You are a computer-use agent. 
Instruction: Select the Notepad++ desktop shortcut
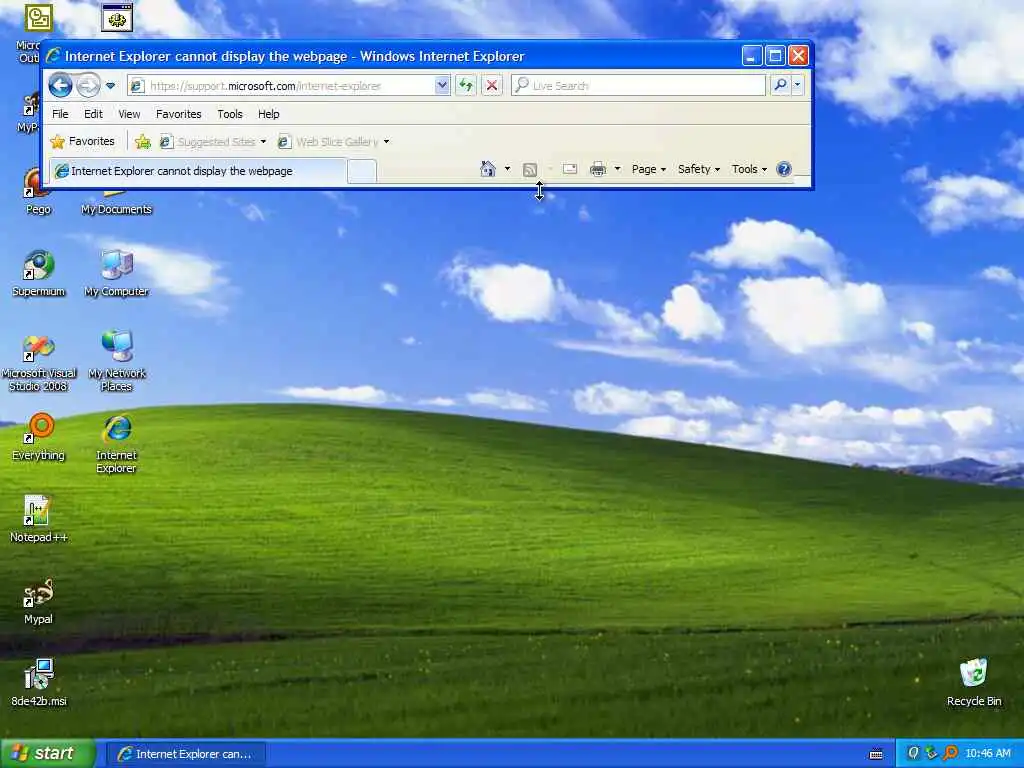coord(39,519)
